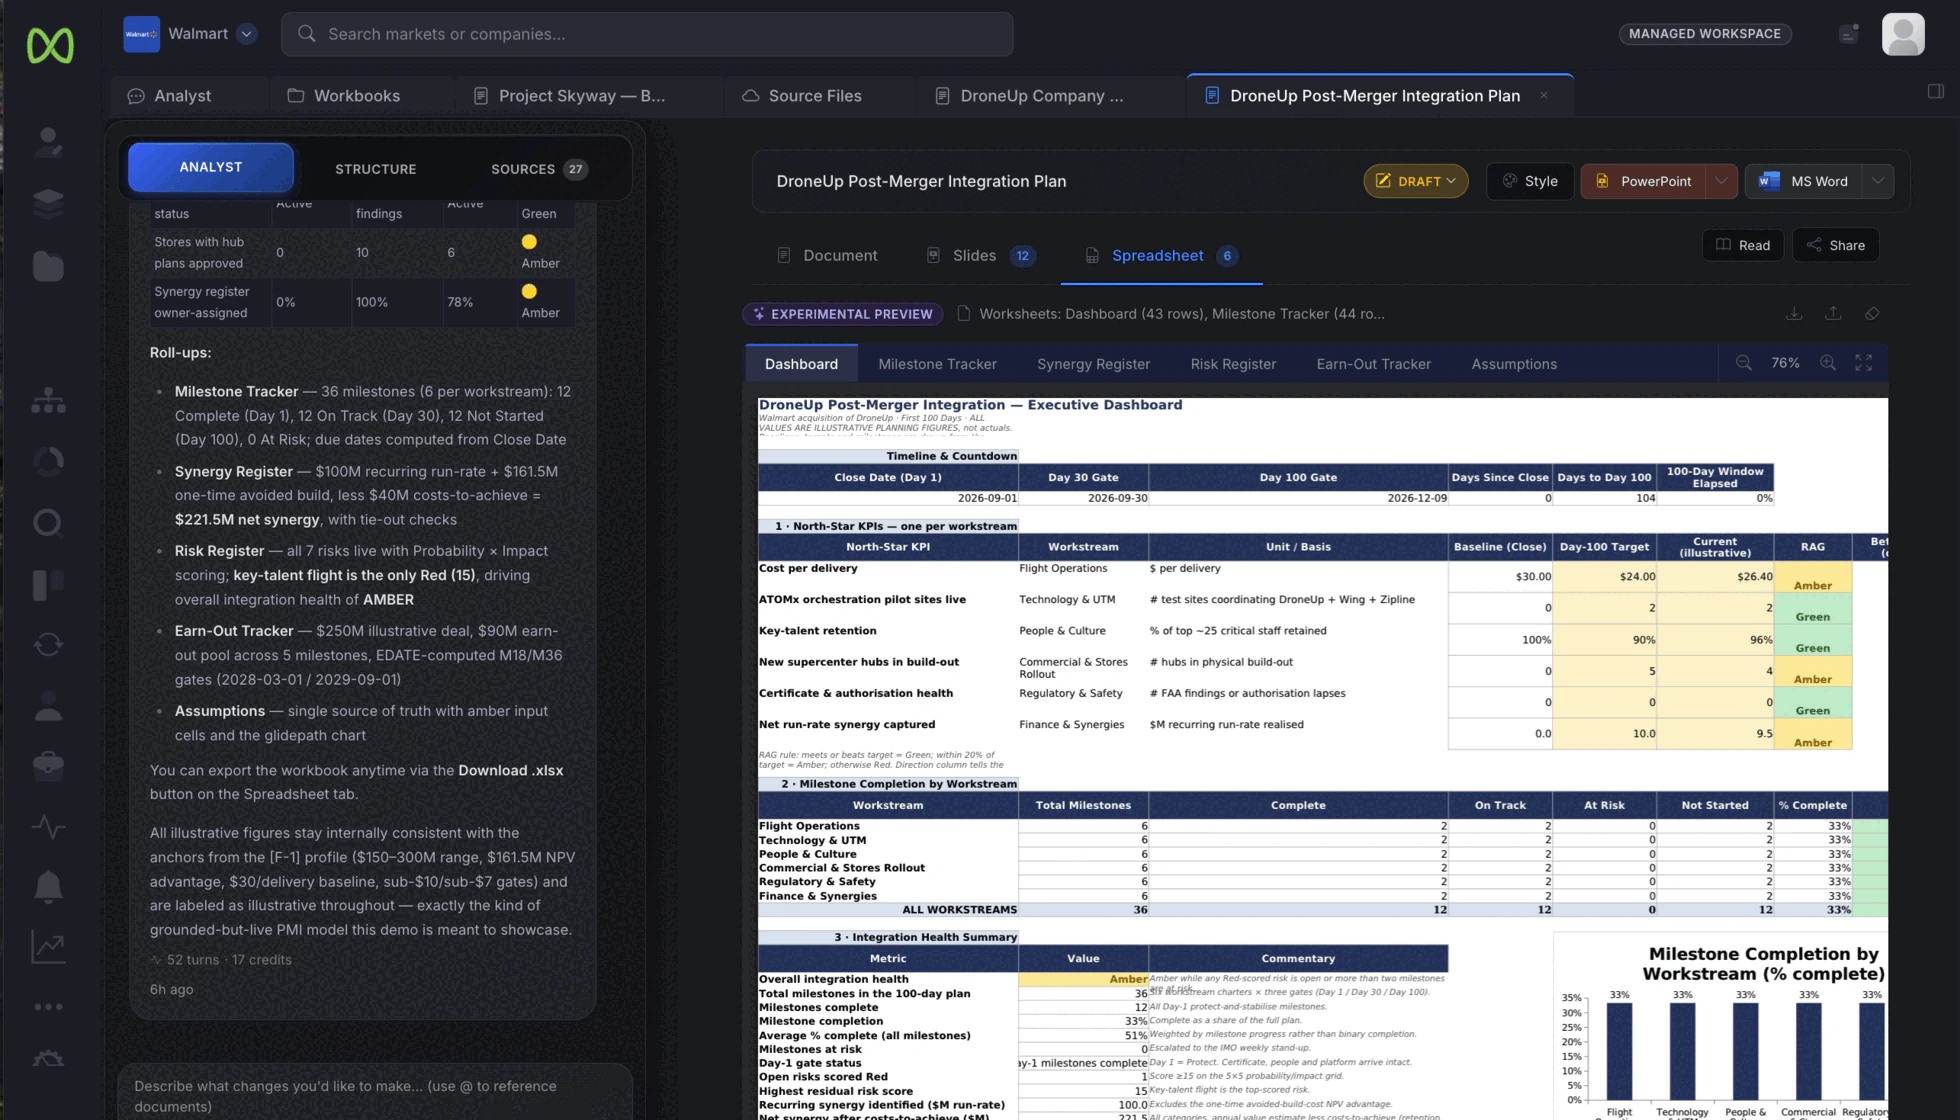The width and height of the screenshot is (1960, 1120).
Task: Click the eraser icon above the spreadsheet
Action: (1872, 314)
